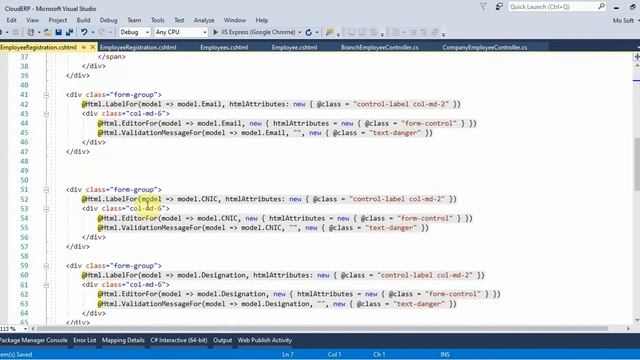Click the Open File folder icon
The width and height of the screenshot is (640, 360).
coord(47,32)
